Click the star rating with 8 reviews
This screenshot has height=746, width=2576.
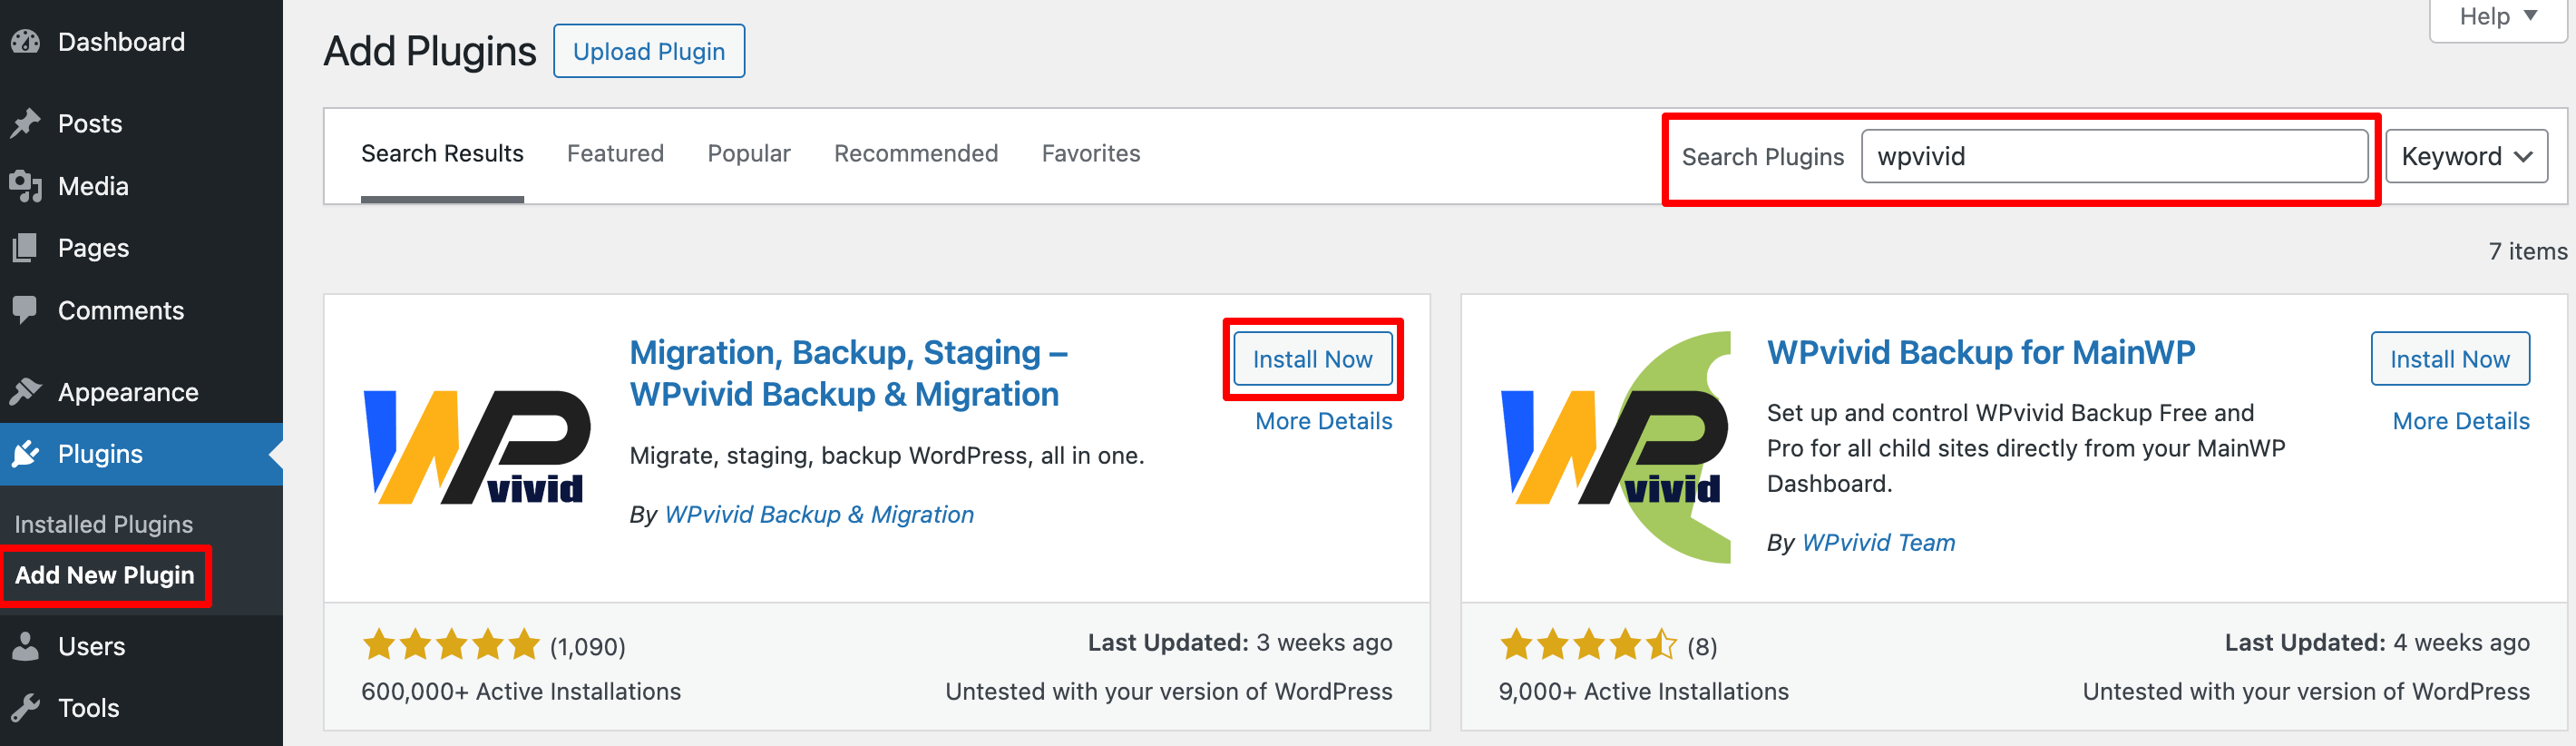click(x=1589, y=645)
